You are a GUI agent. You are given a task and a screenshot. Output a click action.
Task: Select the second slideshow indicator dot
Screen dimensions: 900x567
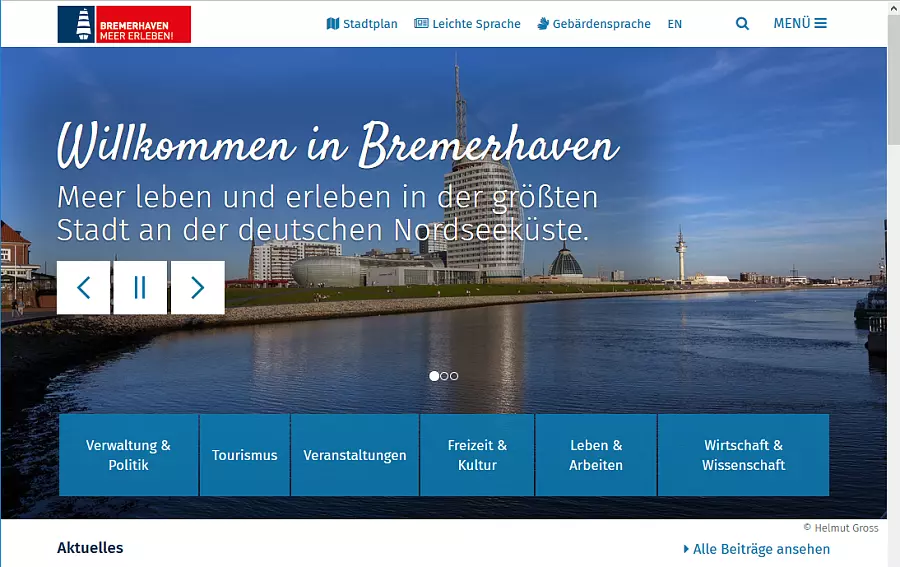tap(444, 376)
